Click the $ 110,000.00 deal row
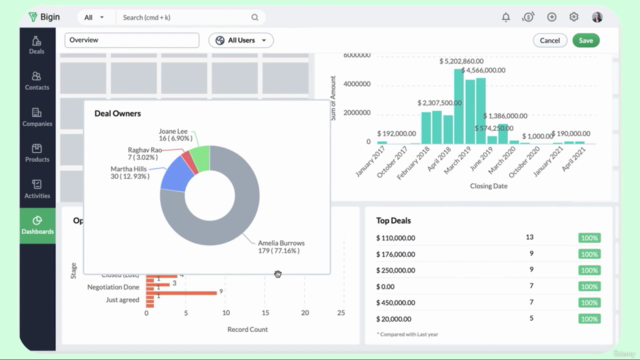The width and height of the screenshot is (640, 360). pos(488,238)
